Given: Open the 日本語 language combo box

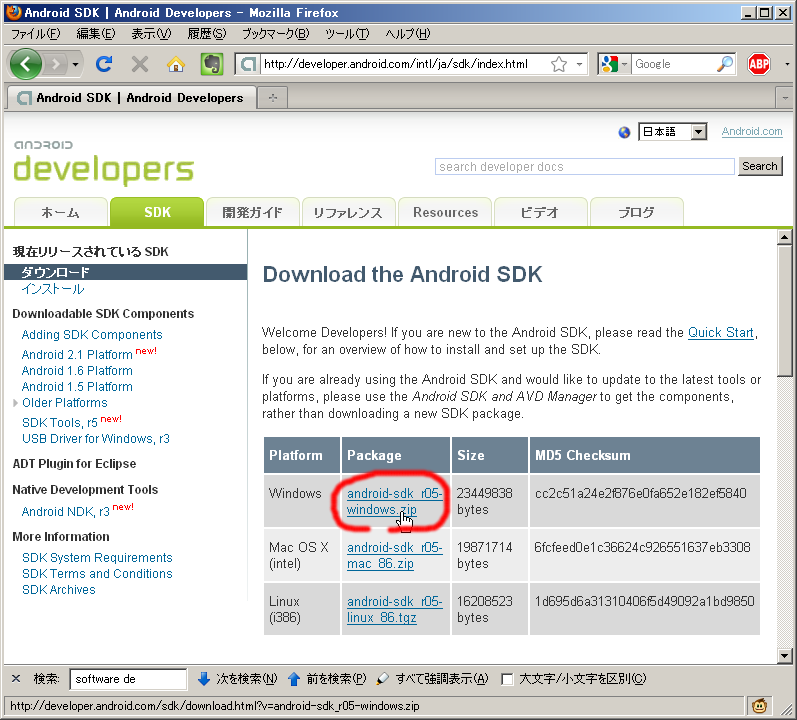Looking at the screenshot, I should (x=672, y=132).
